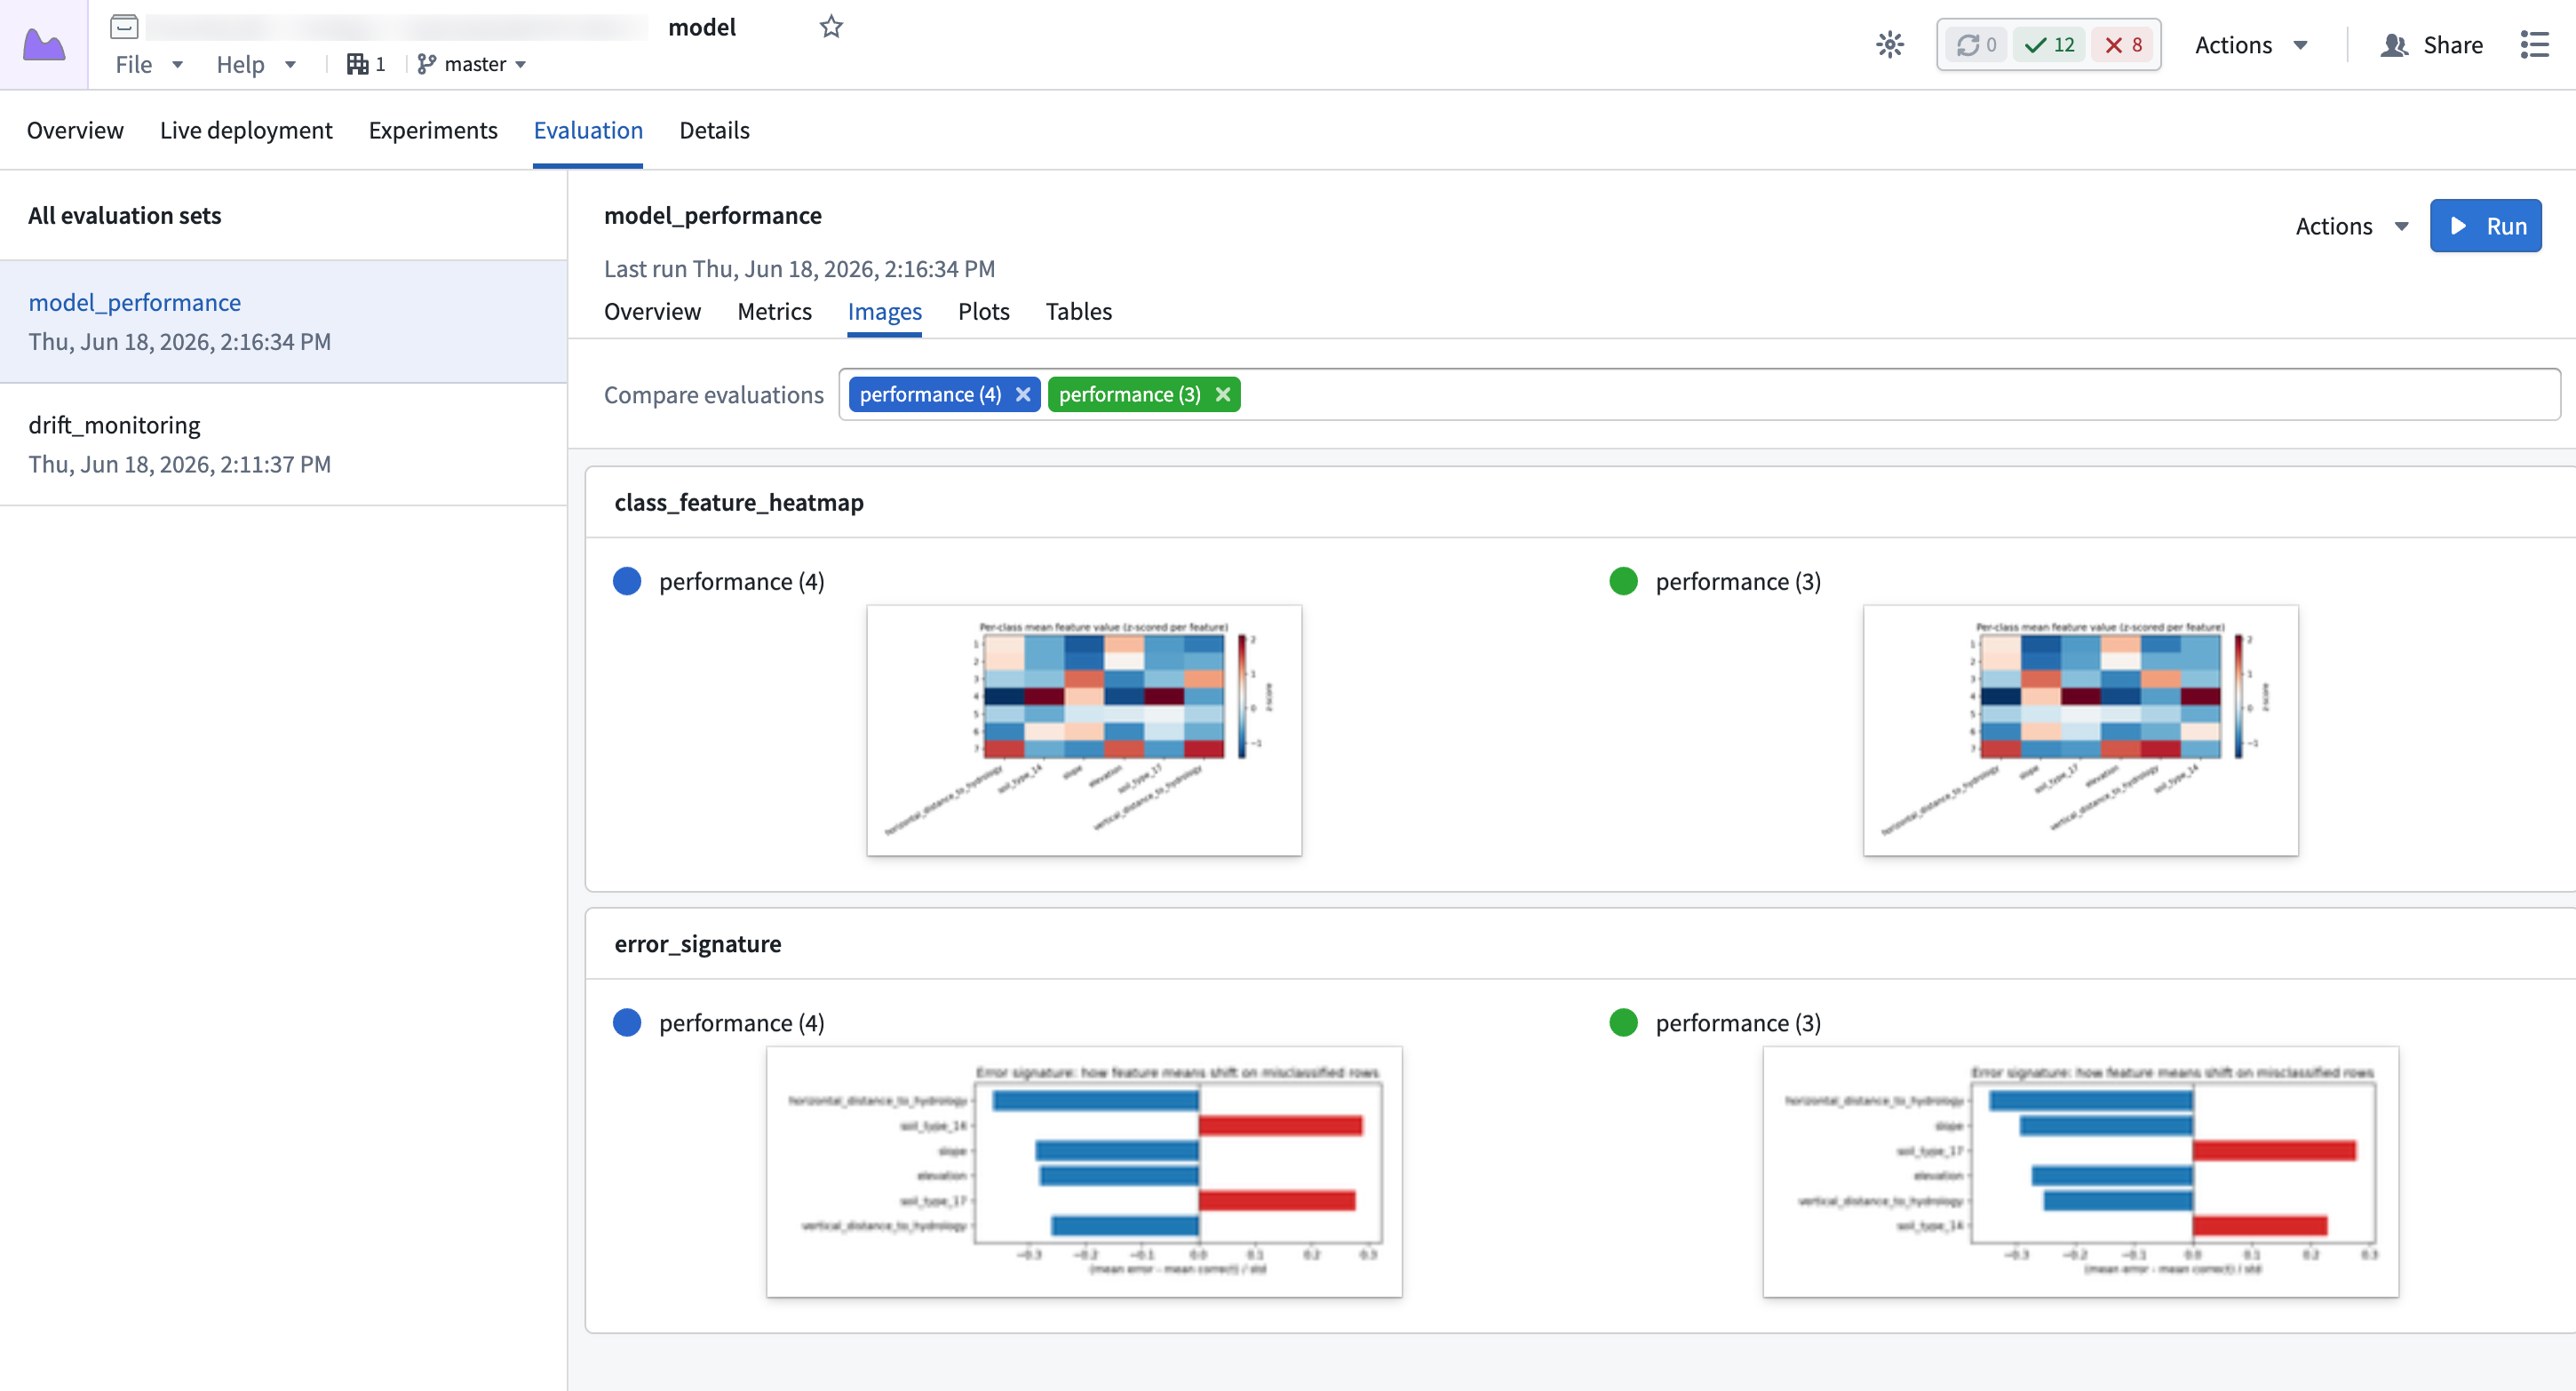Switch to the Experiments tab
2576x1391 pixels.
[x=433, y=130]
